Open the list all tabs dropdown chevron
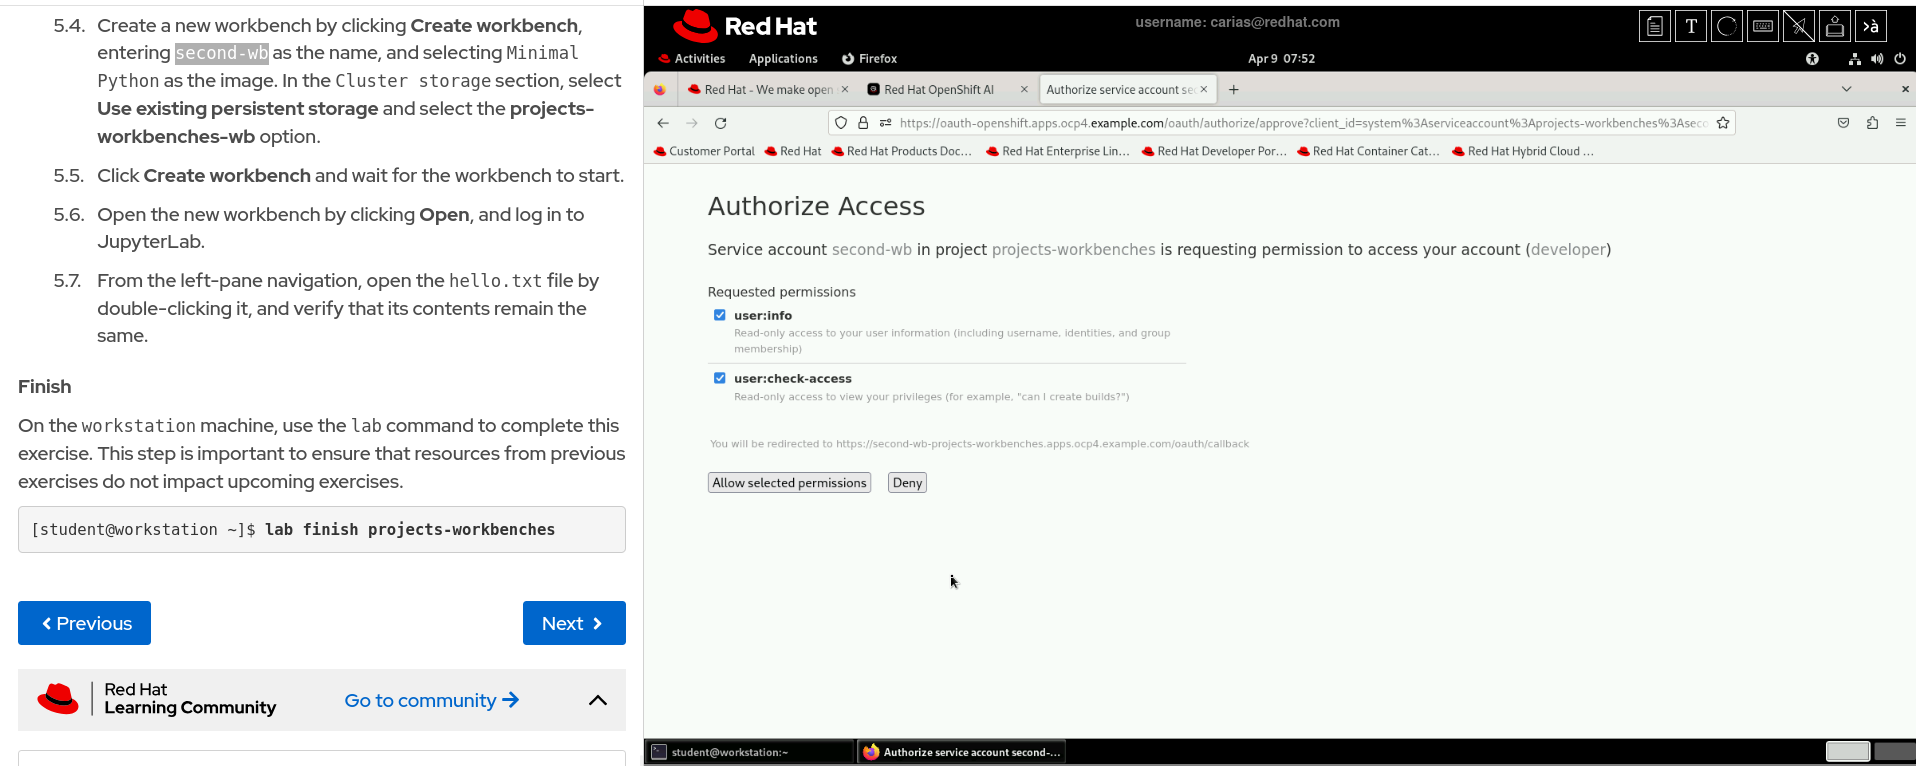Viewport: 1916px width, 766px height. coord(1847,89)
